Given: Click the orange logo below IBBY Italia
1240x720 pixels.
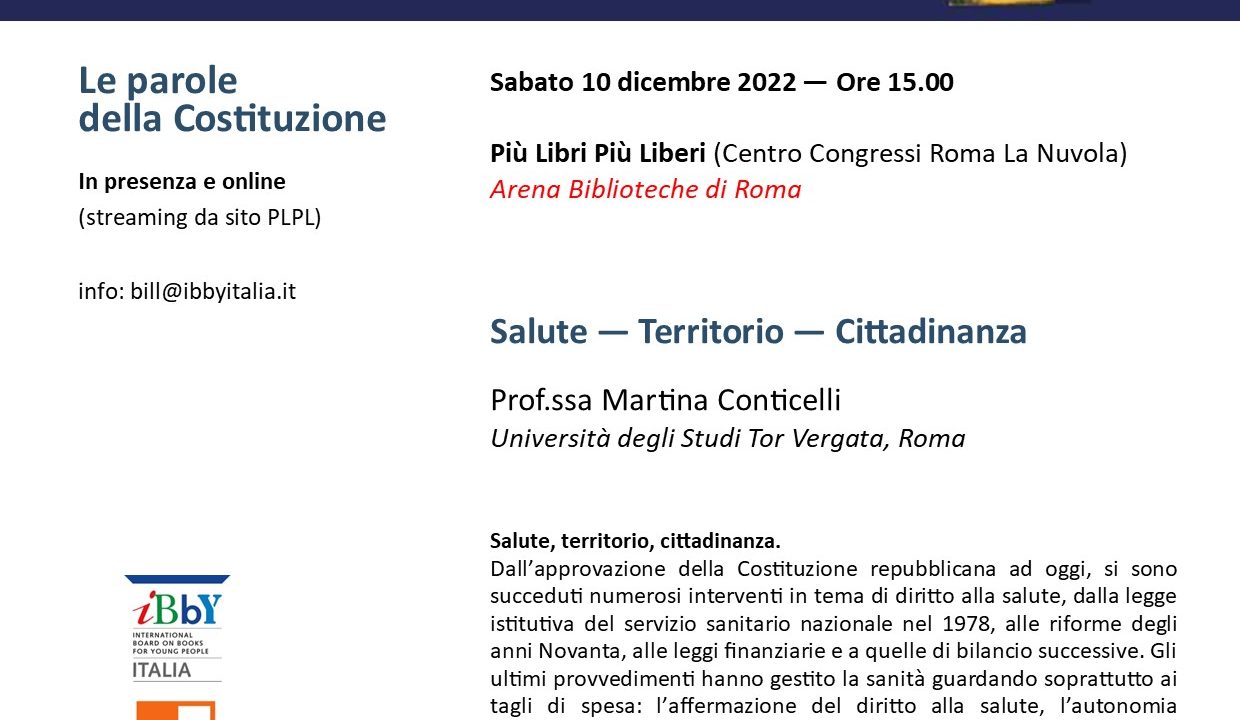Looking at the screenshot, I should pyautogui.click(x=176, y=709).
